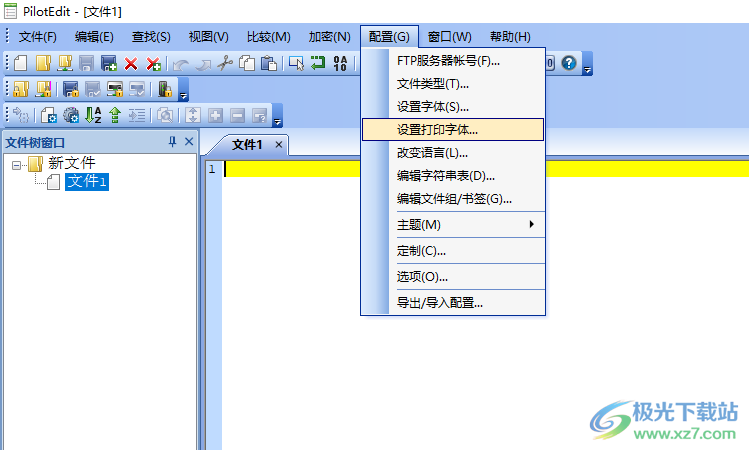Collapse the 新文件 tree node

(17, 165)
